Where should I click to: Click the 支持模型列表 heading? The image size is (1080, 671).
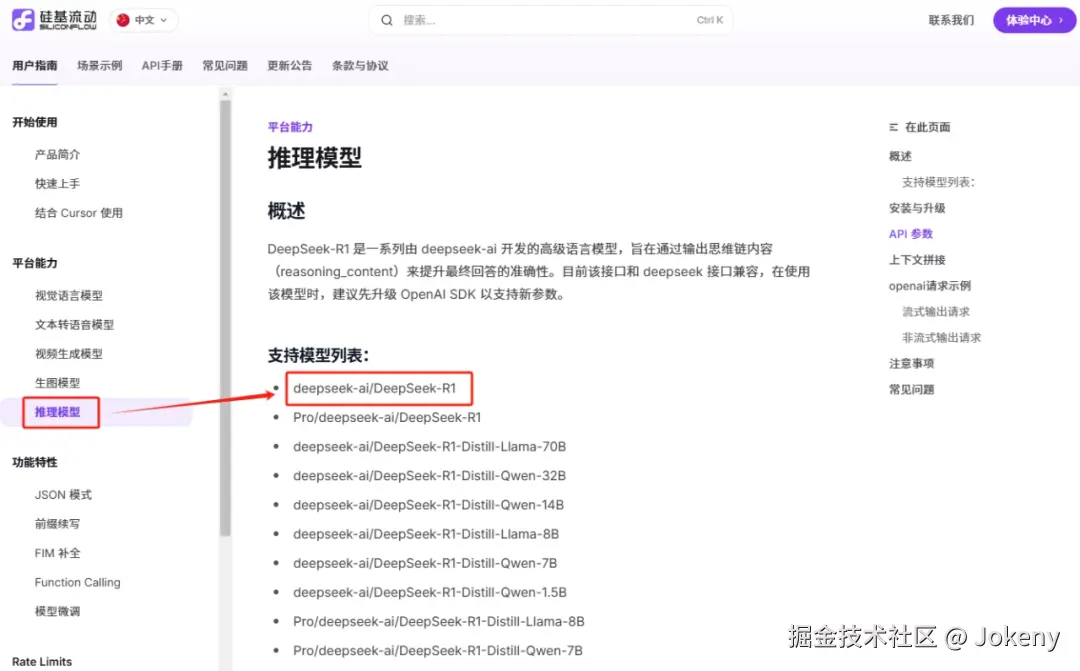(x=318, y=355)
